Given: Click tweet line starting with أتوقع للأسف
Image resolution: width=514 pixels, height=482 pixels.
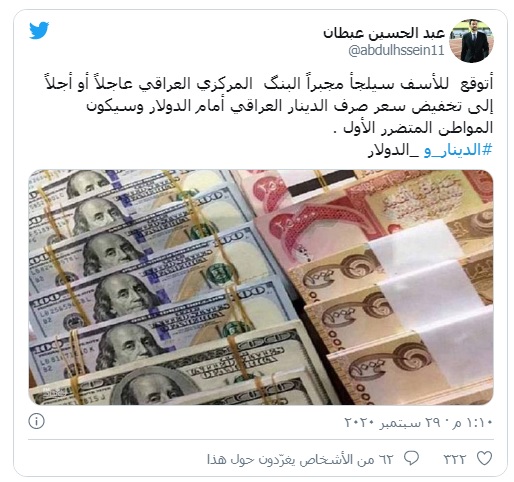Looking at the screenshot, I should coord(269,84).
